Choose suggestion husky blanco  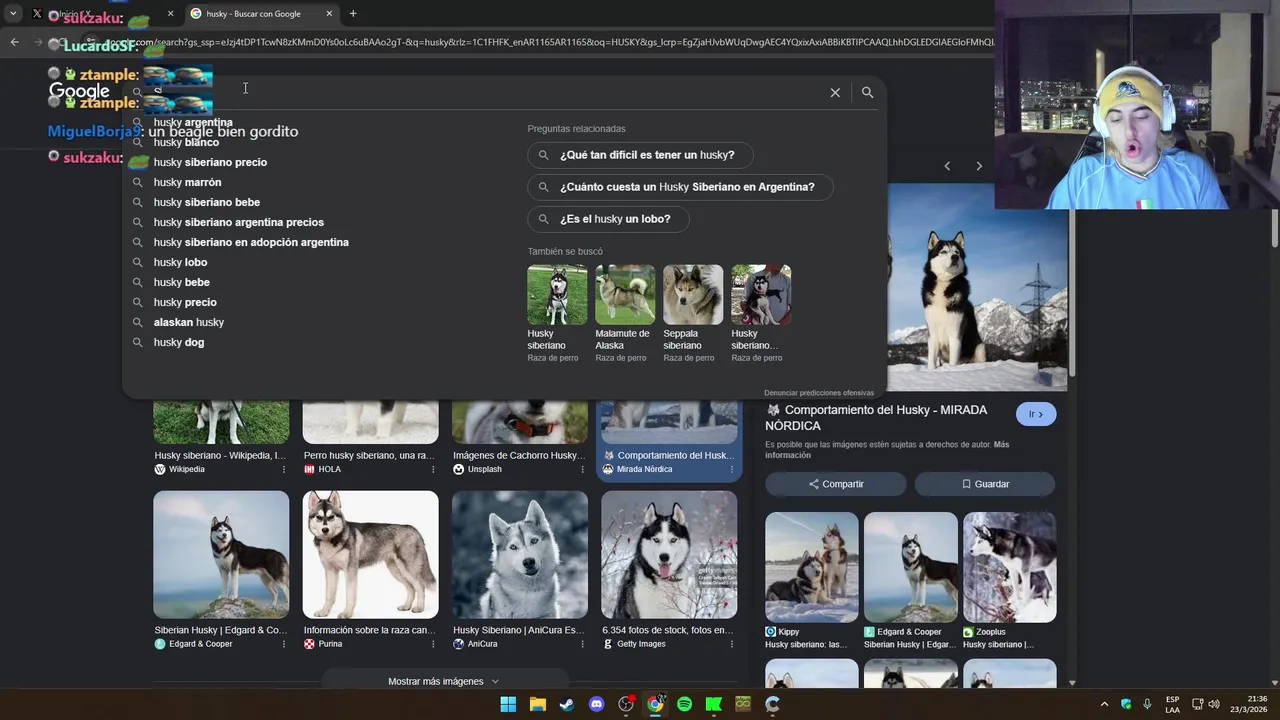(x=186, y=142)
